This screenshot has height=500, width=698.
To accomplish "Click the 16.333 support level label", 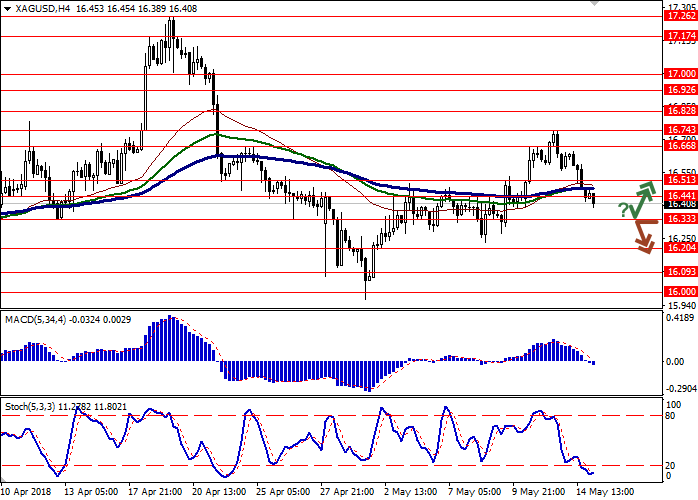I will (682, 219).
